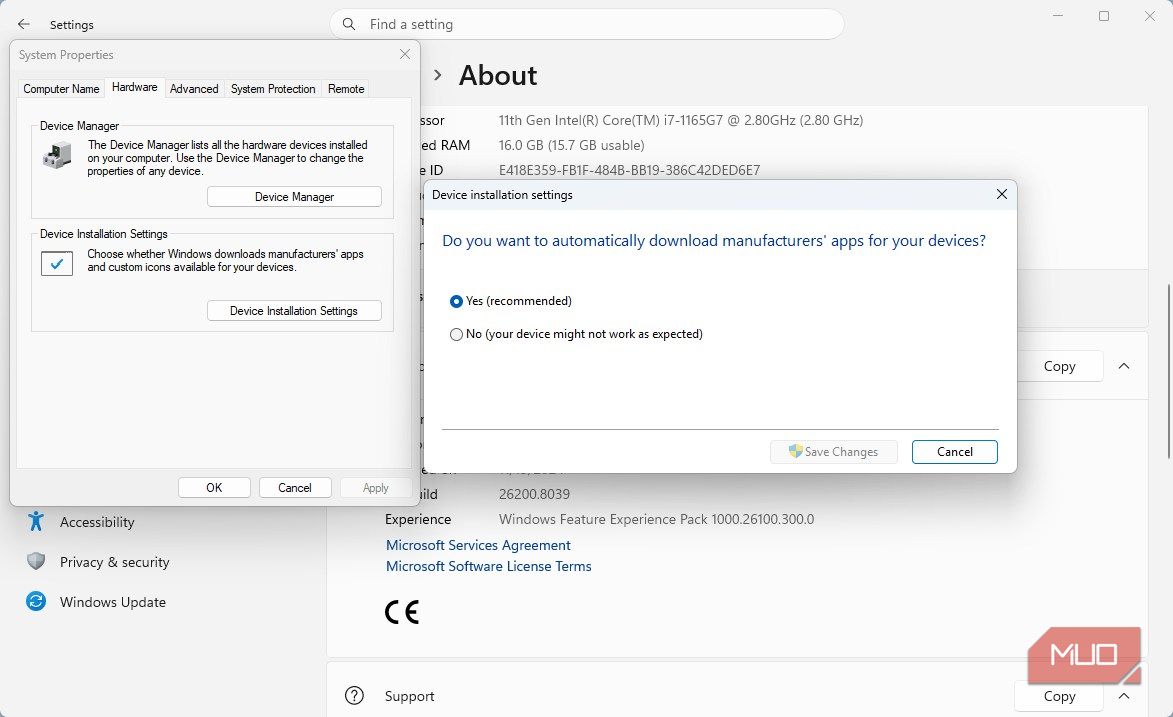Collapse the section next to upper Copy button

1124,366
